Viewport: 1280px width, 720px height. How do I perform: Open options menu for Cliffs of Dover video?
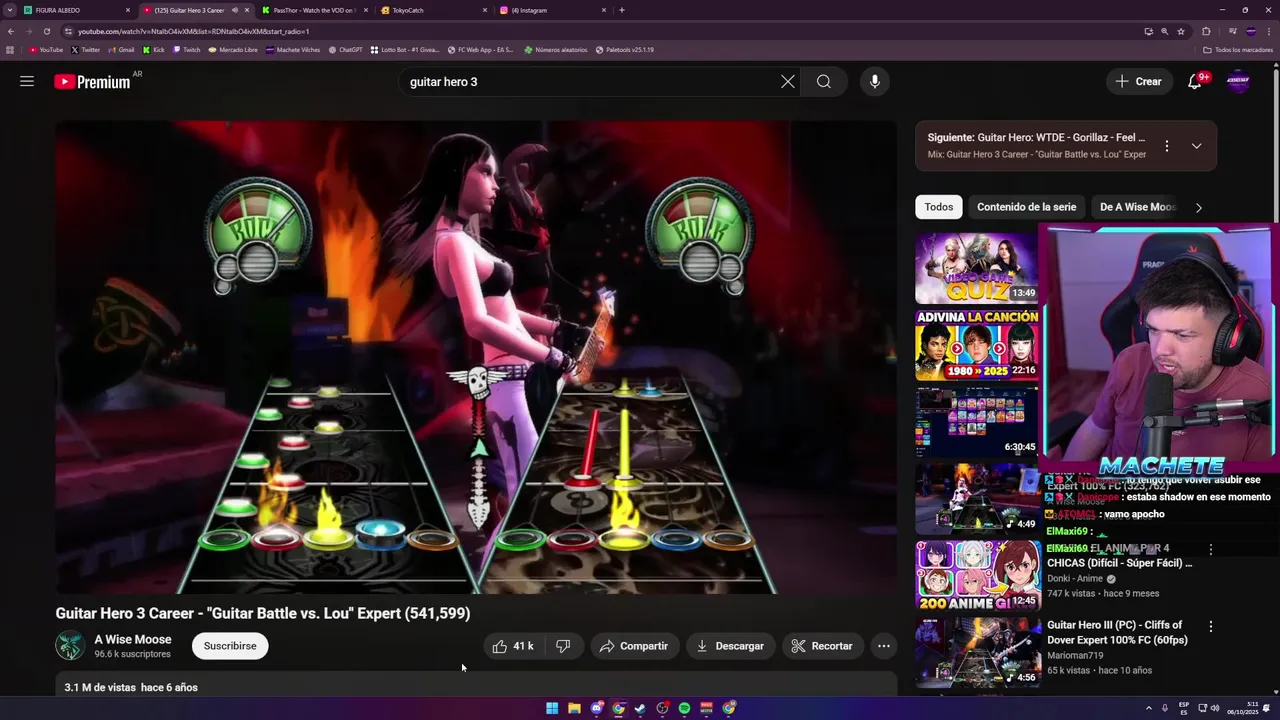(x=1210, y=627)
